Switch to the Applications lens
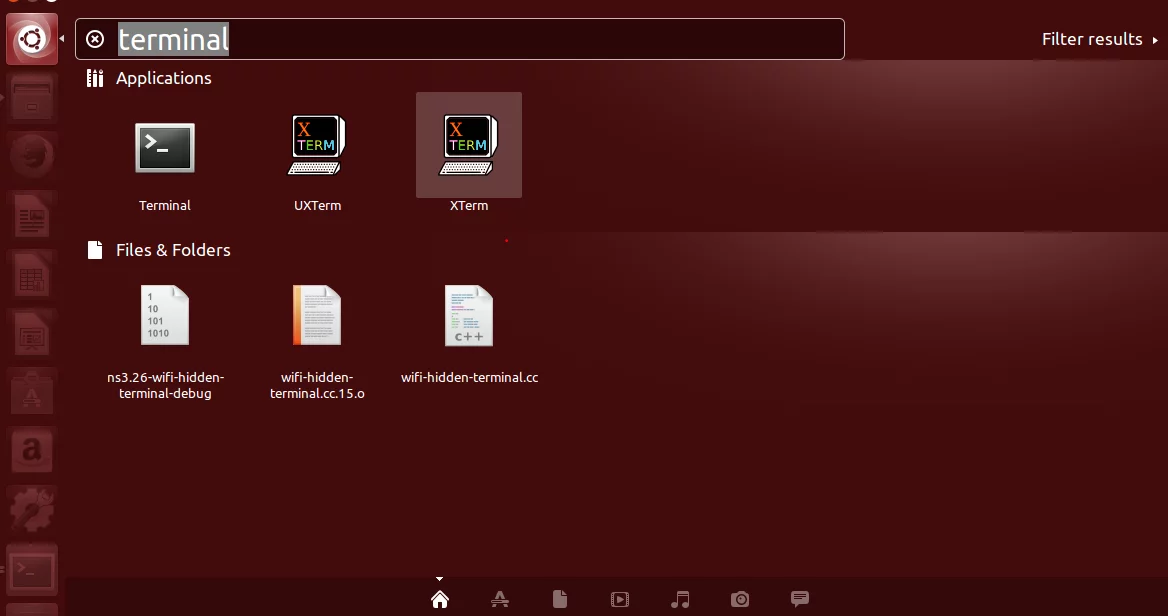 pos(500,599)
